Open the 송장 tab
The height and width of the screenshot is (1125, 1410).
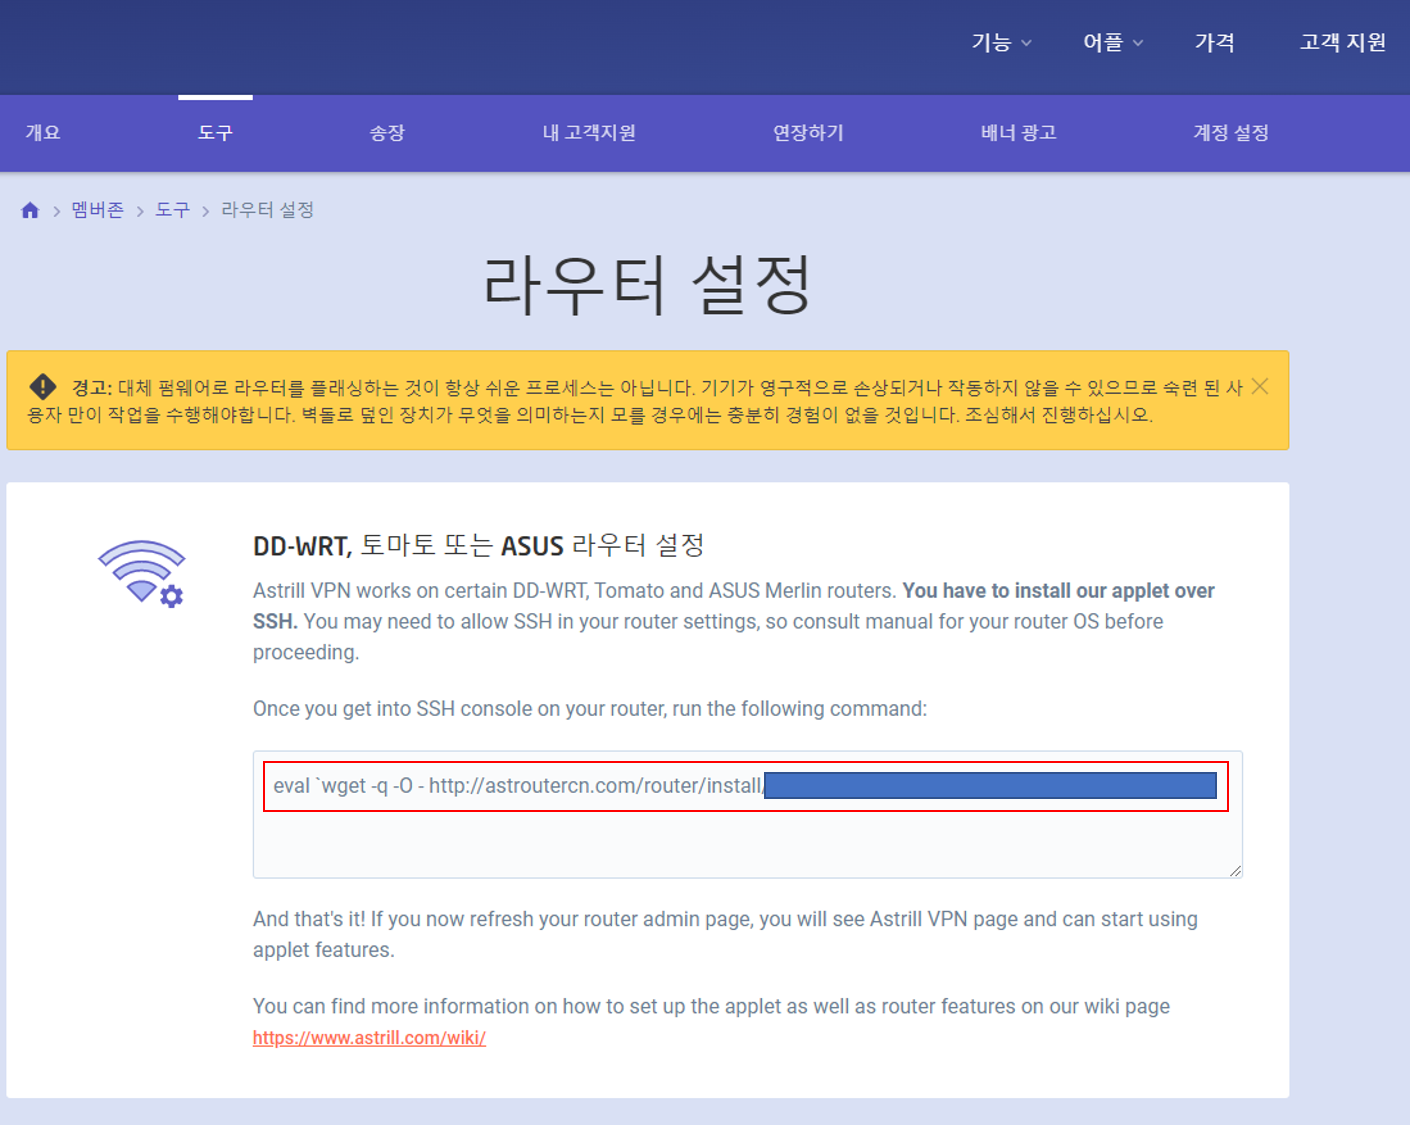point(387,133)
